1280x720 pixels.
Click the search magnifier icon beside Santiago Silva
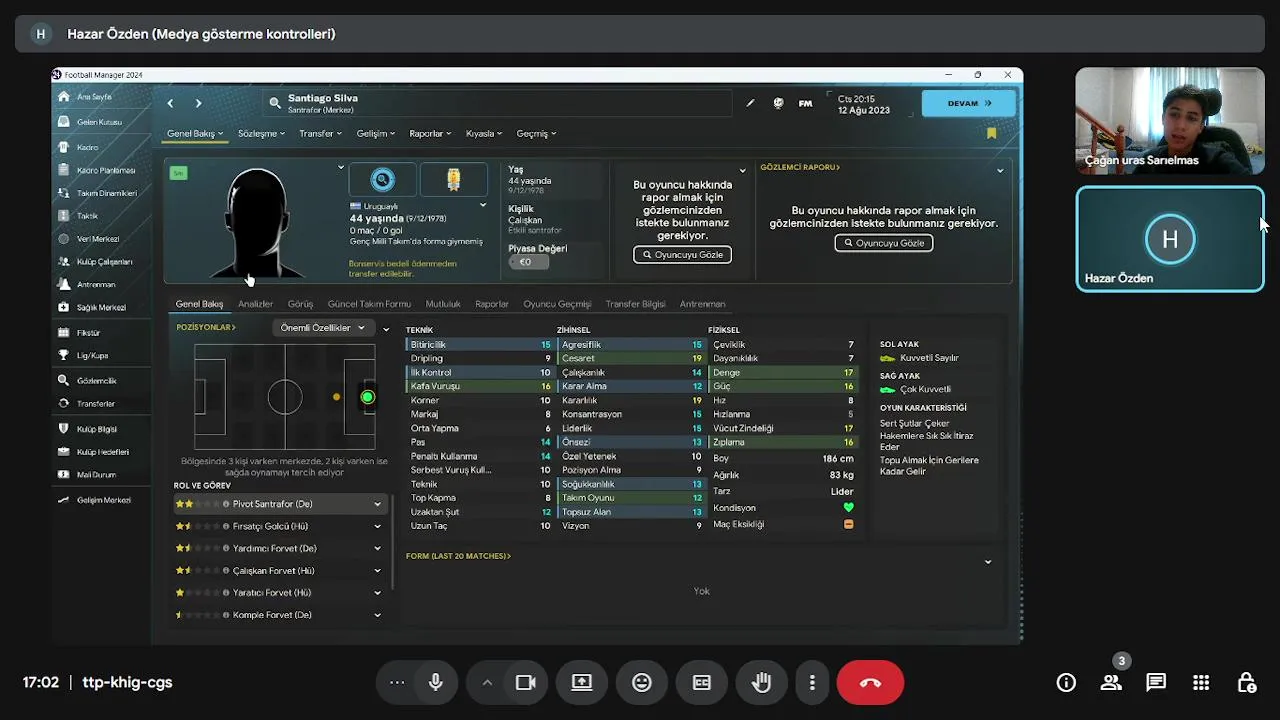pyautogui.click(x=275, y=103)
